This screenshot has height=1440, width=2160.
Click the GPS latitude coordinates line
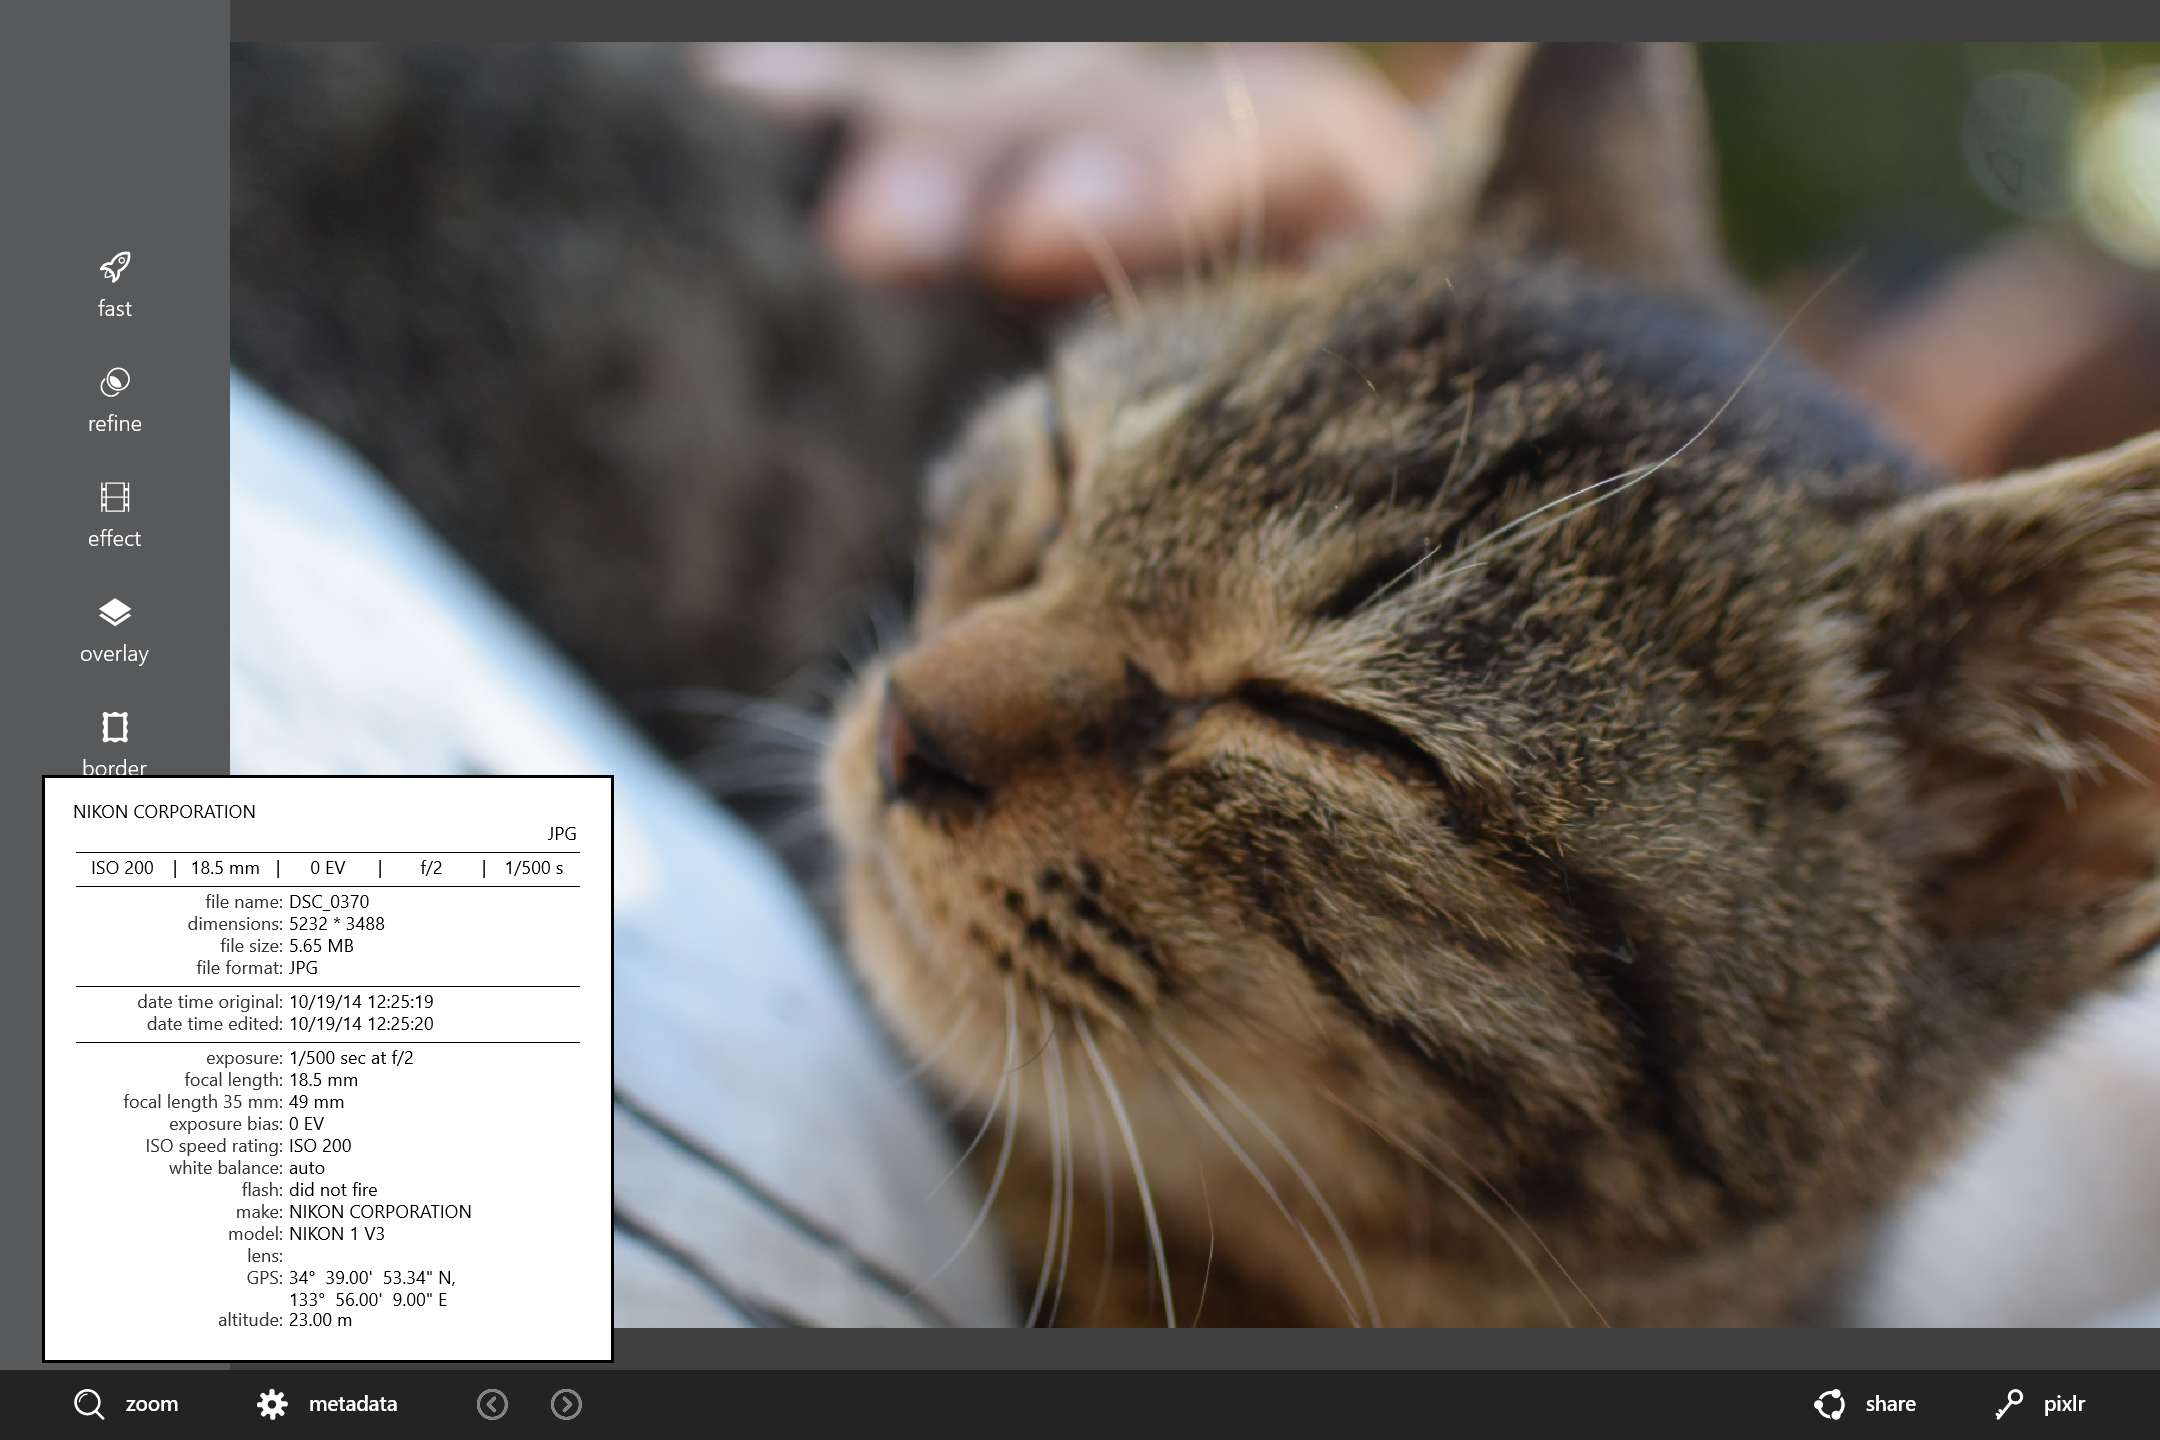pos(372,1278)
